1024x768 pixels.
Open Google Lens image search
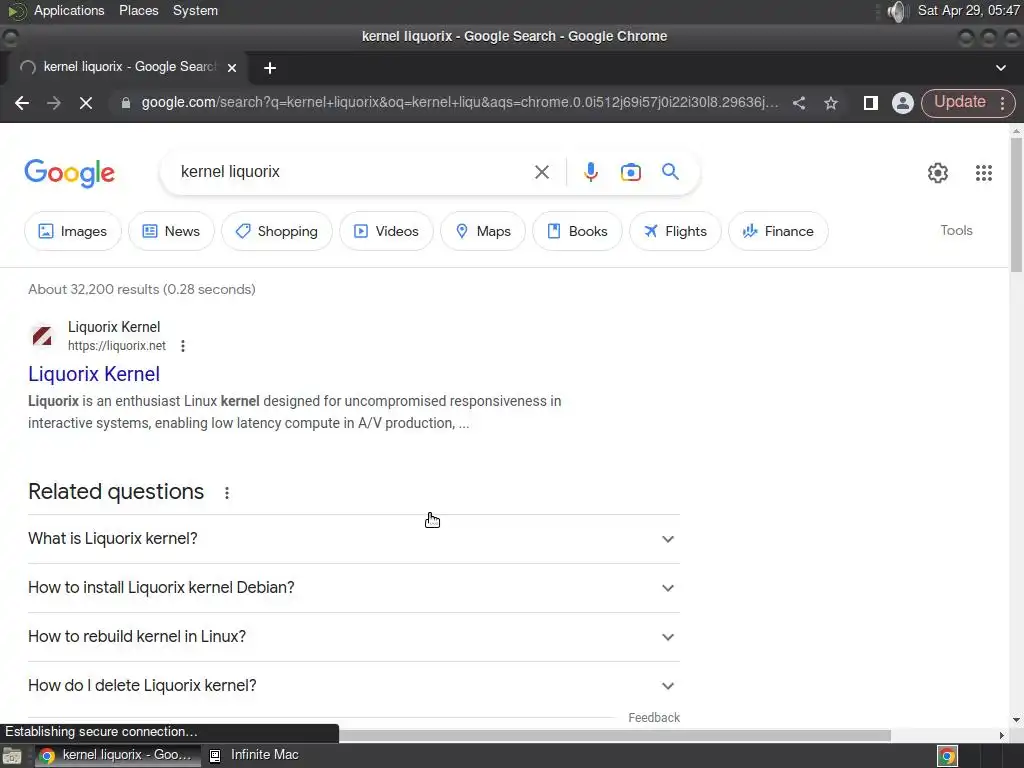point(631,172)
